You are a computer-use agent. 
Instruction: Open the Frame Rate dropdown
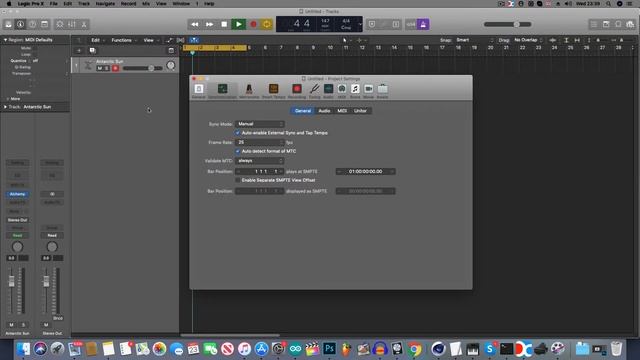(260, 142)
